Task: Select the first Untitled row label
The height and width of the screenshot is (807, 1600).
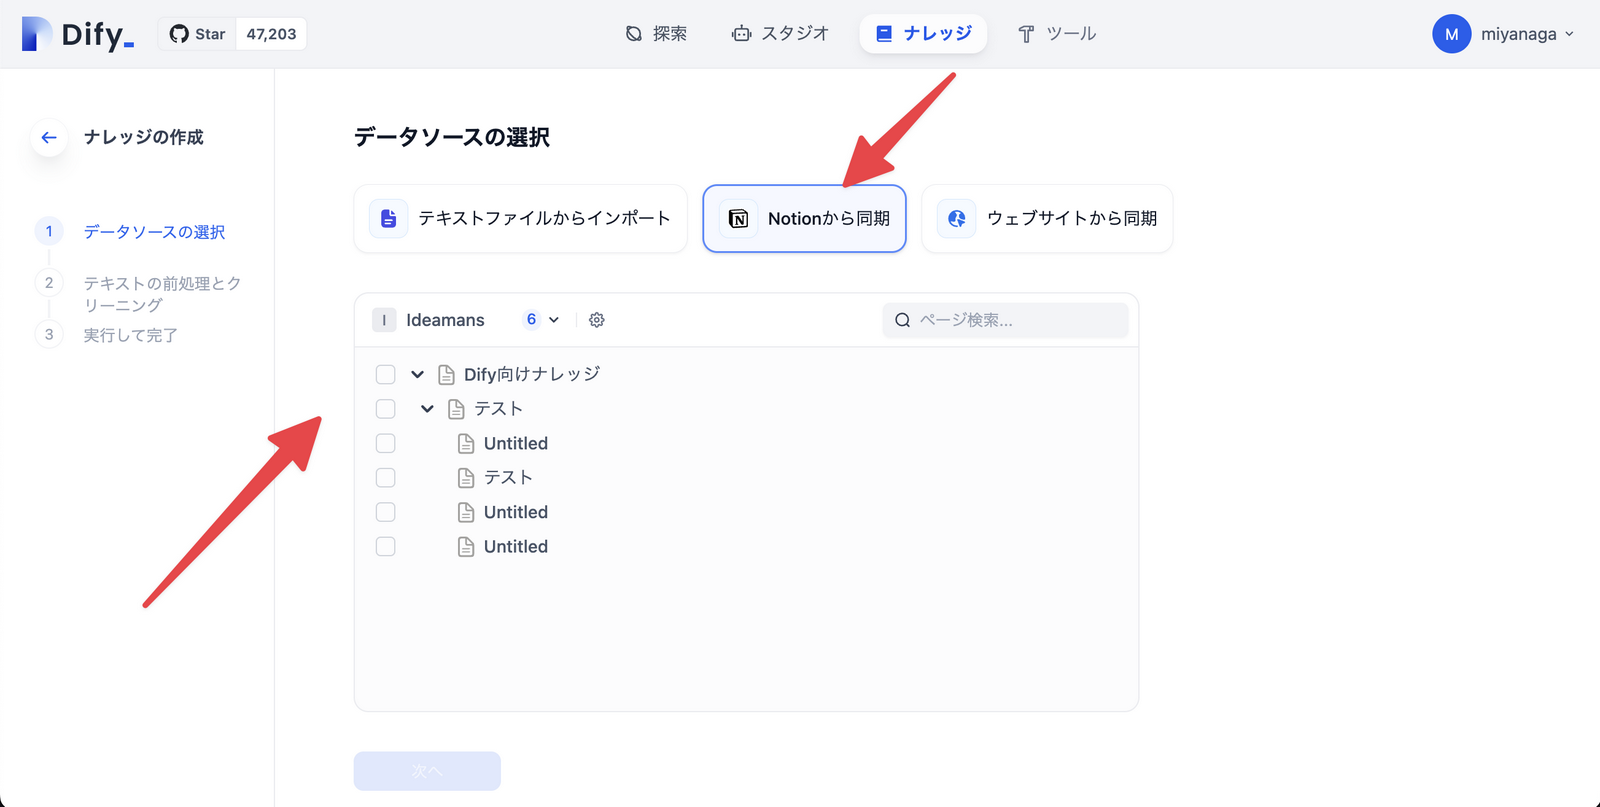Action: (x=516, y=443)
